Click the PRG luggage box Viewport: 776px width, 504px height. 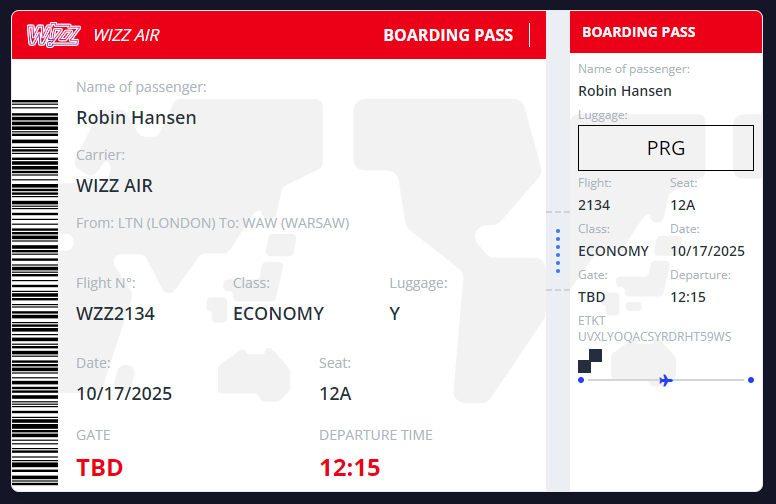point(666,148)
